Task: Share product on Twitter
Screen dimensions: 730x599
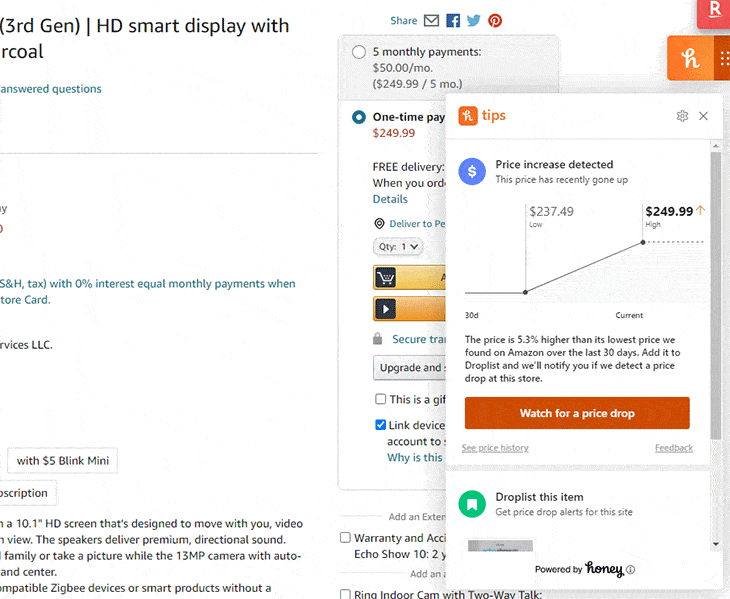Action: (473, 20)
